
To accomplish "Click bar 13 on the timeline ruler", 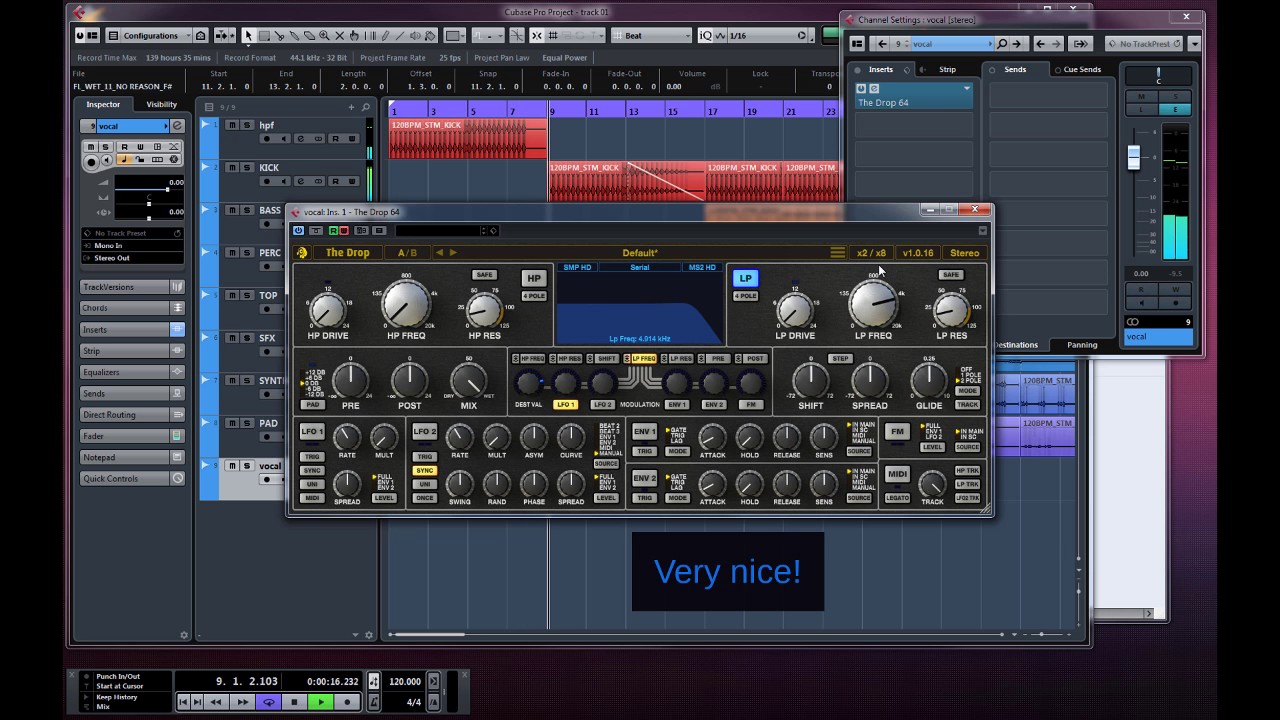I will pos(633,111).
